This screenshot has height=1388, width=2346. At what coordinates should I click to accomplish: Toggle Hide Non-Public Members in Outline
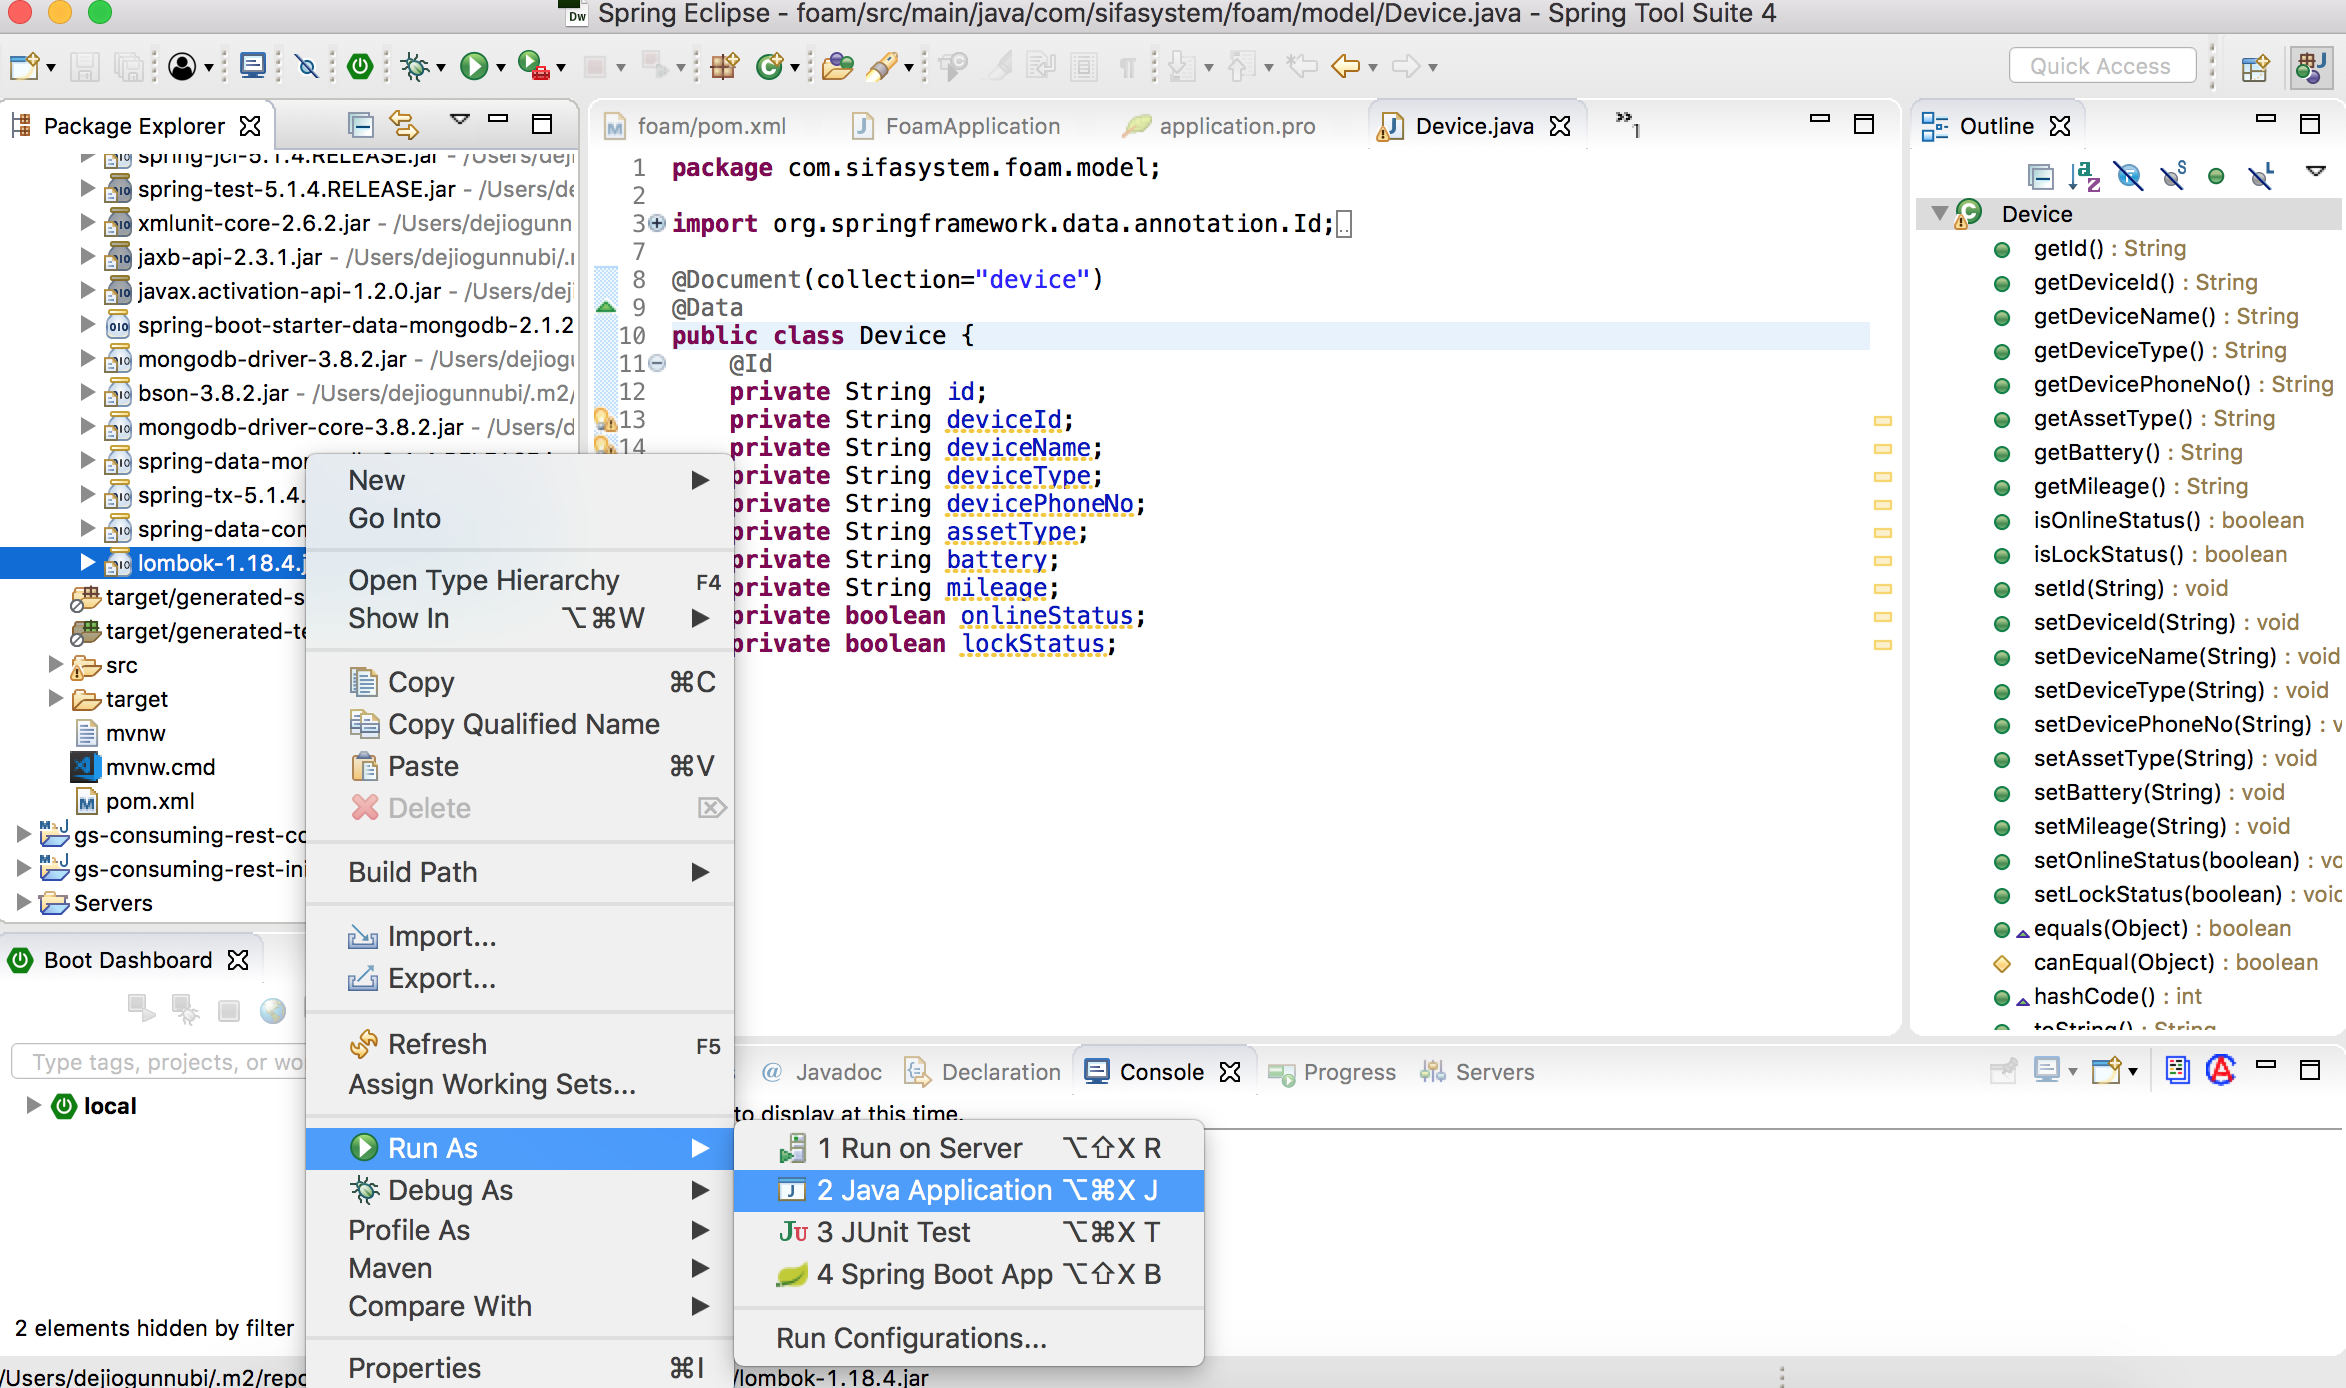(x=2216, y=176)
